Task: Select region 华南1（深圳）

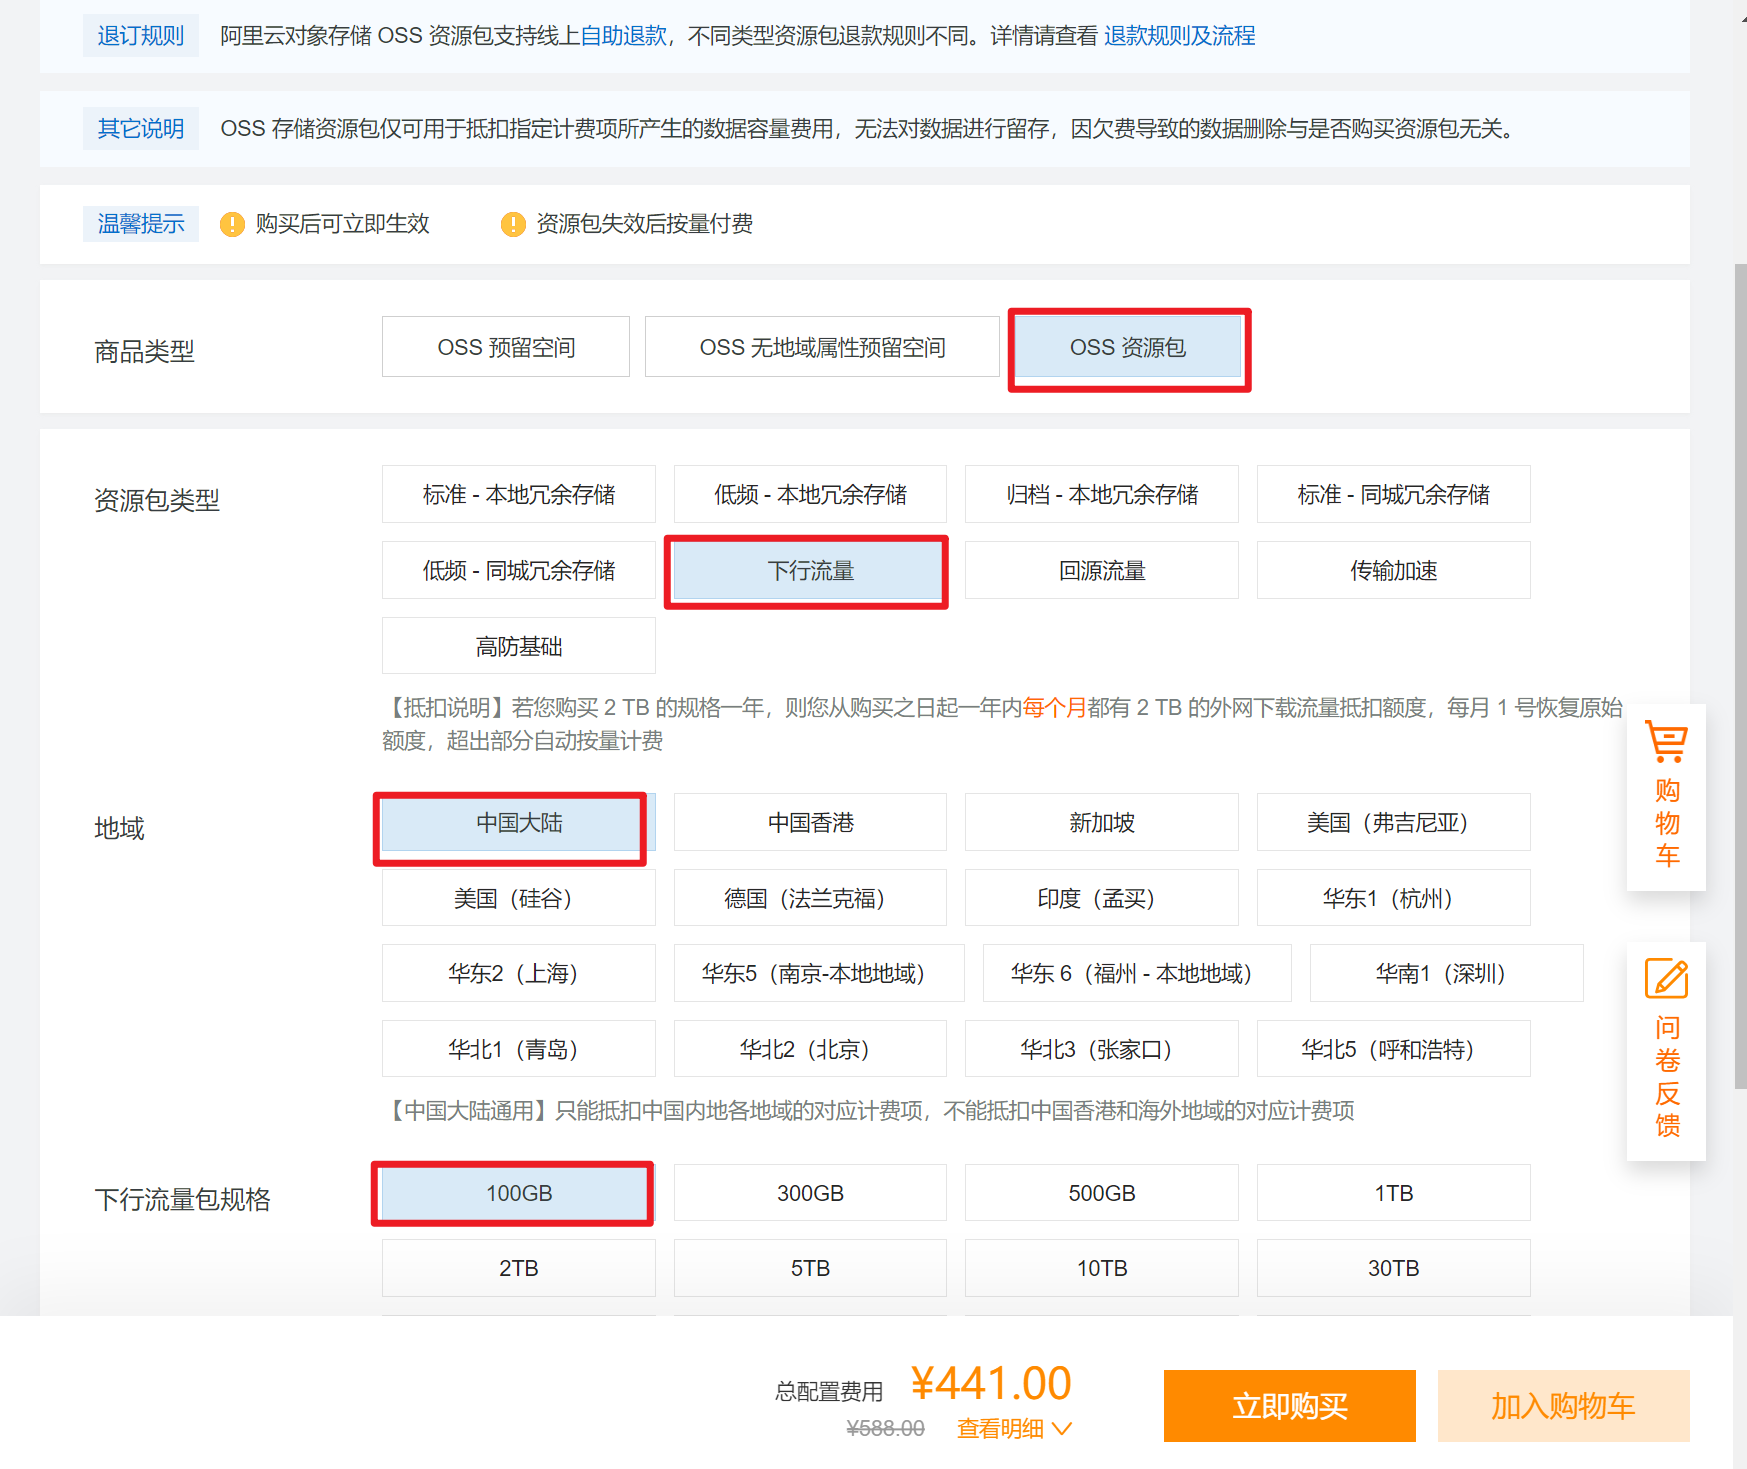Action: pyautogui.click(x=1447, y=973)
